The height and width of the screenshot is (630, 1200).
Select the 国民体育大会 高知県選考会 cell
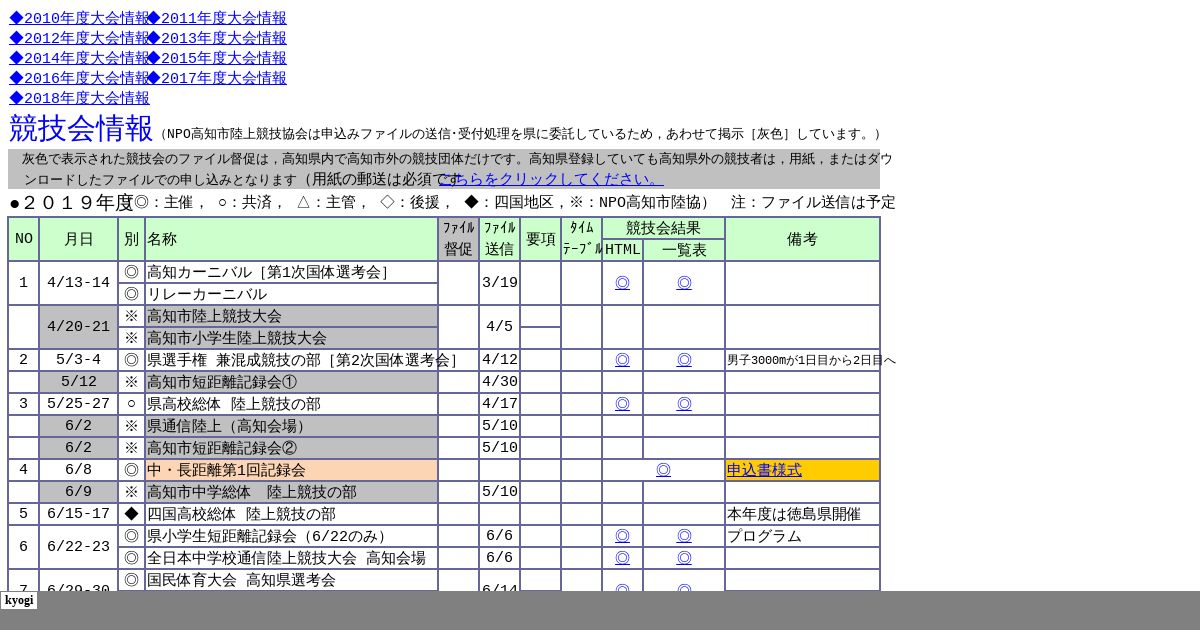(x=291, y=580)
